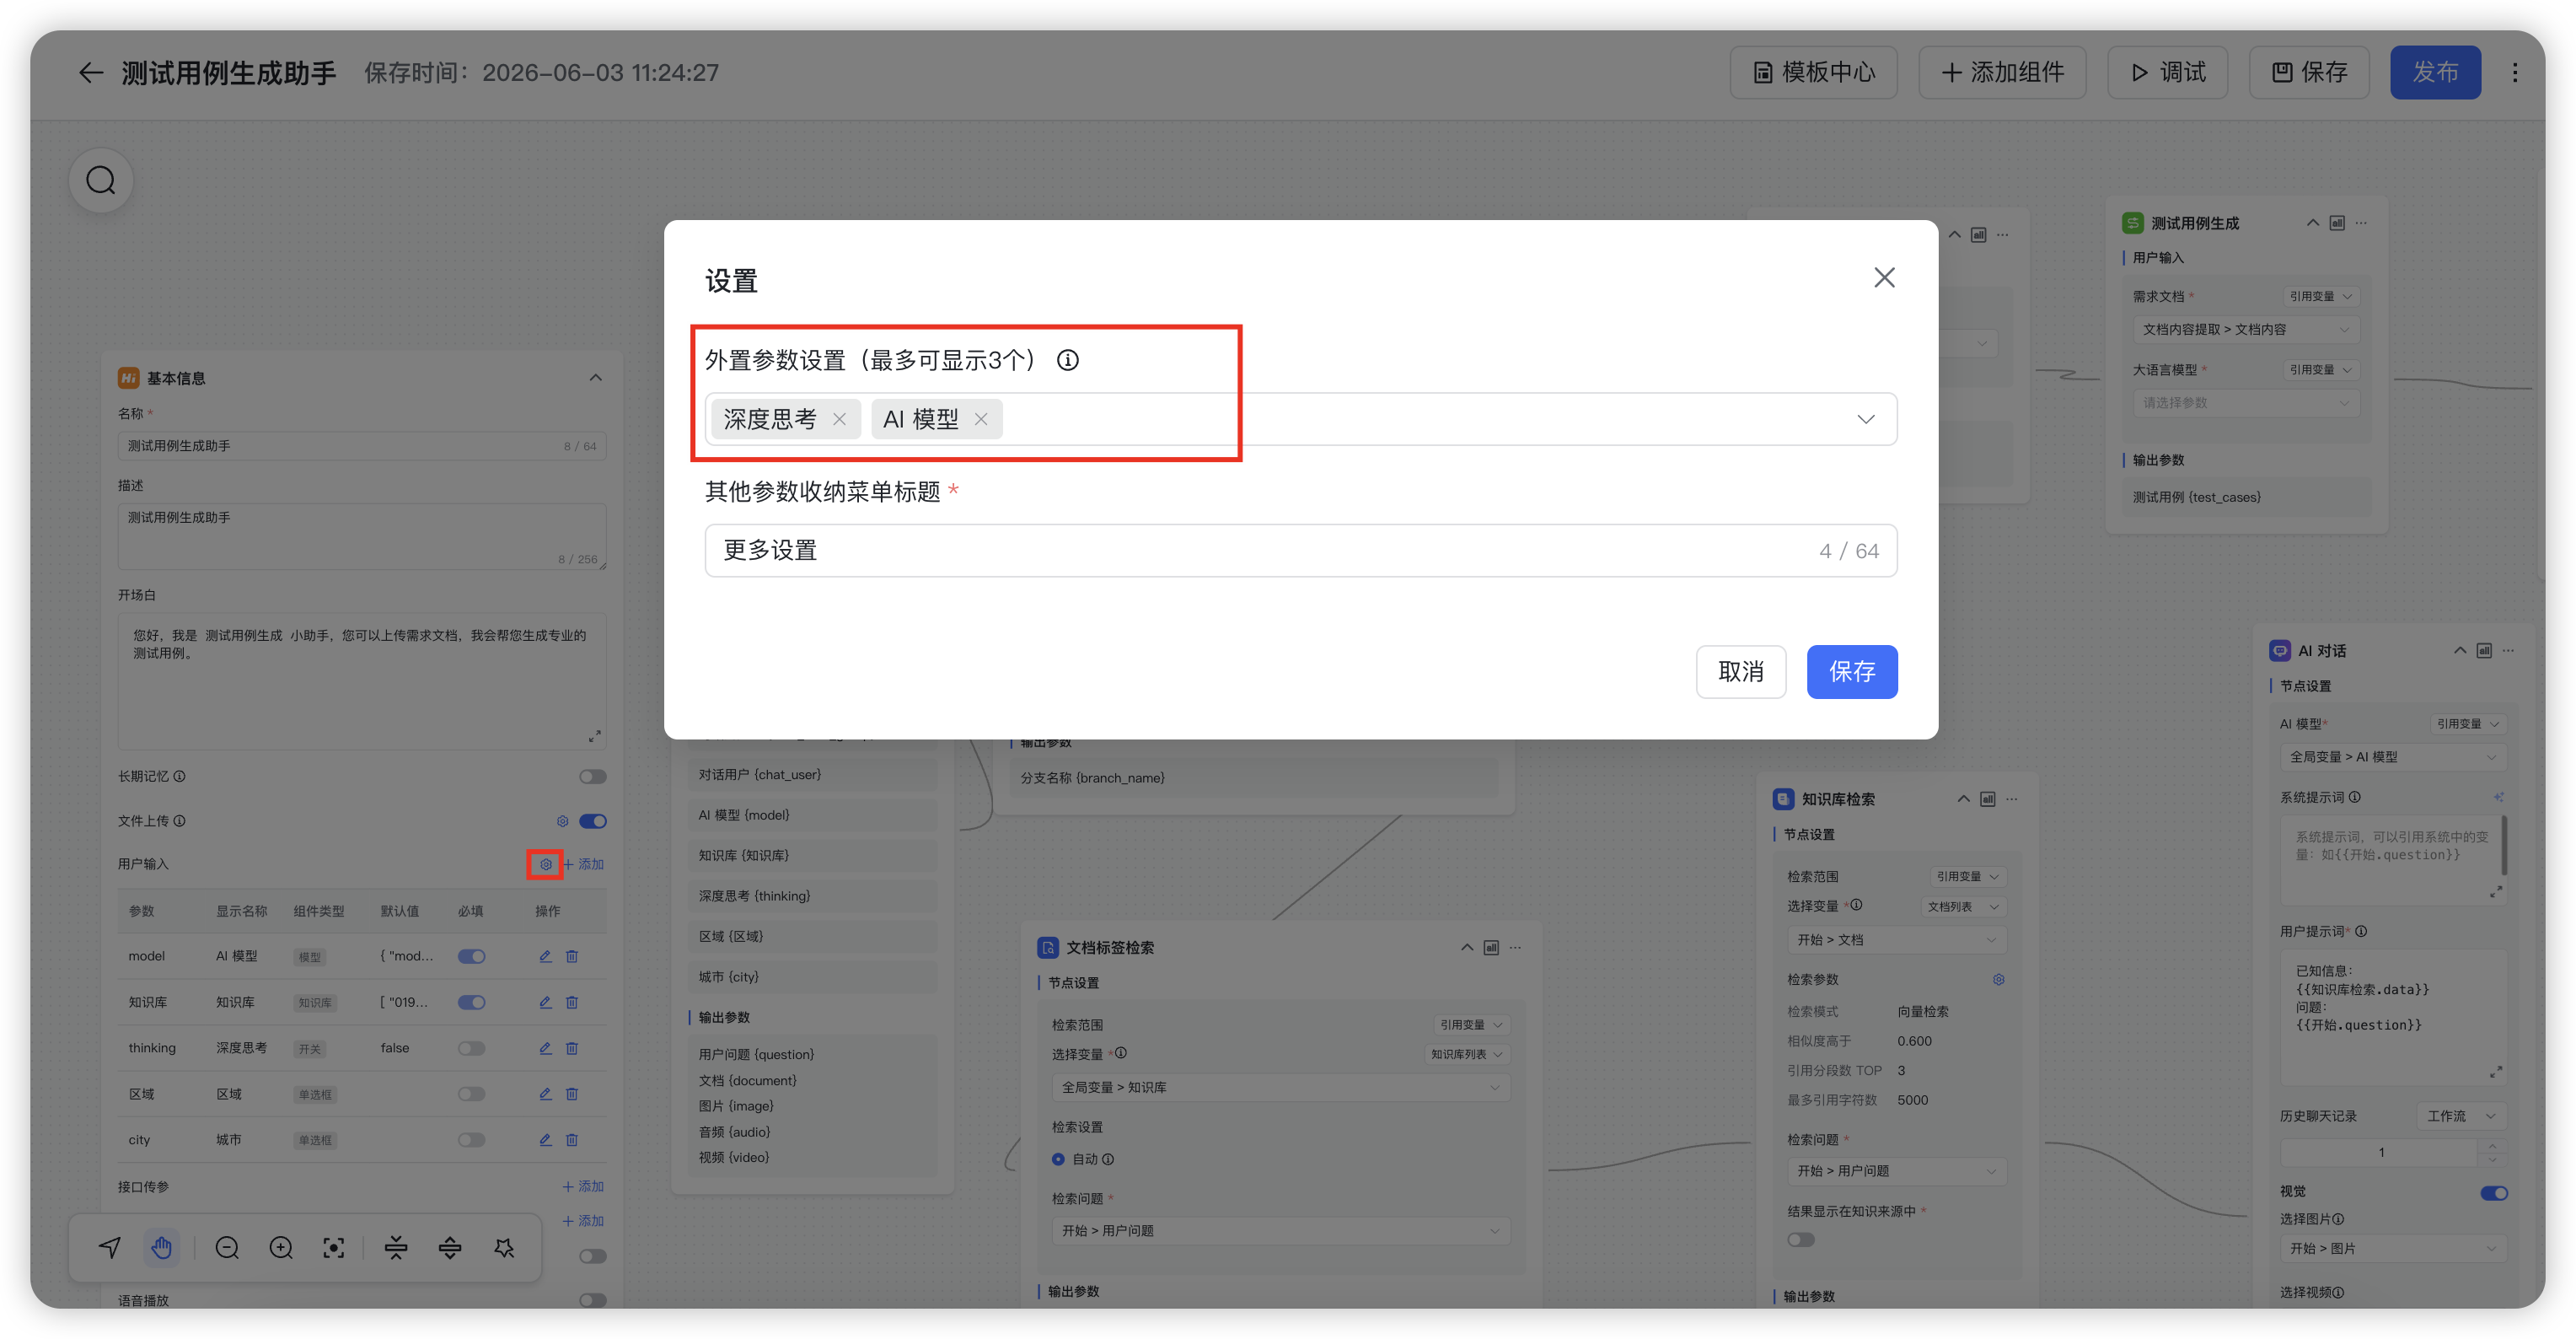This screenshot has width=2576, height=1339.
Task: Delete the model parameter row
Action: point(572,956)
